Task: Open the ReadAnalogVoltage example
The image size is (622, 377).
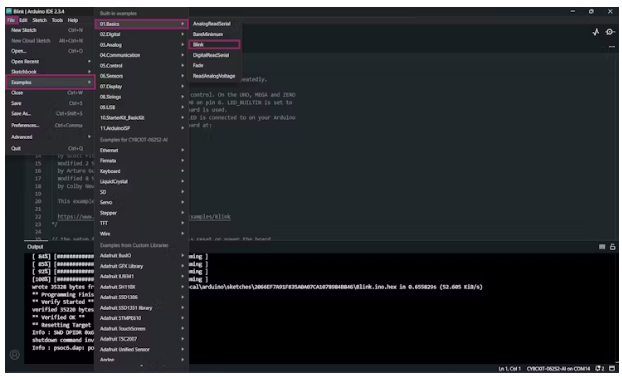Action: coord(214,76)
